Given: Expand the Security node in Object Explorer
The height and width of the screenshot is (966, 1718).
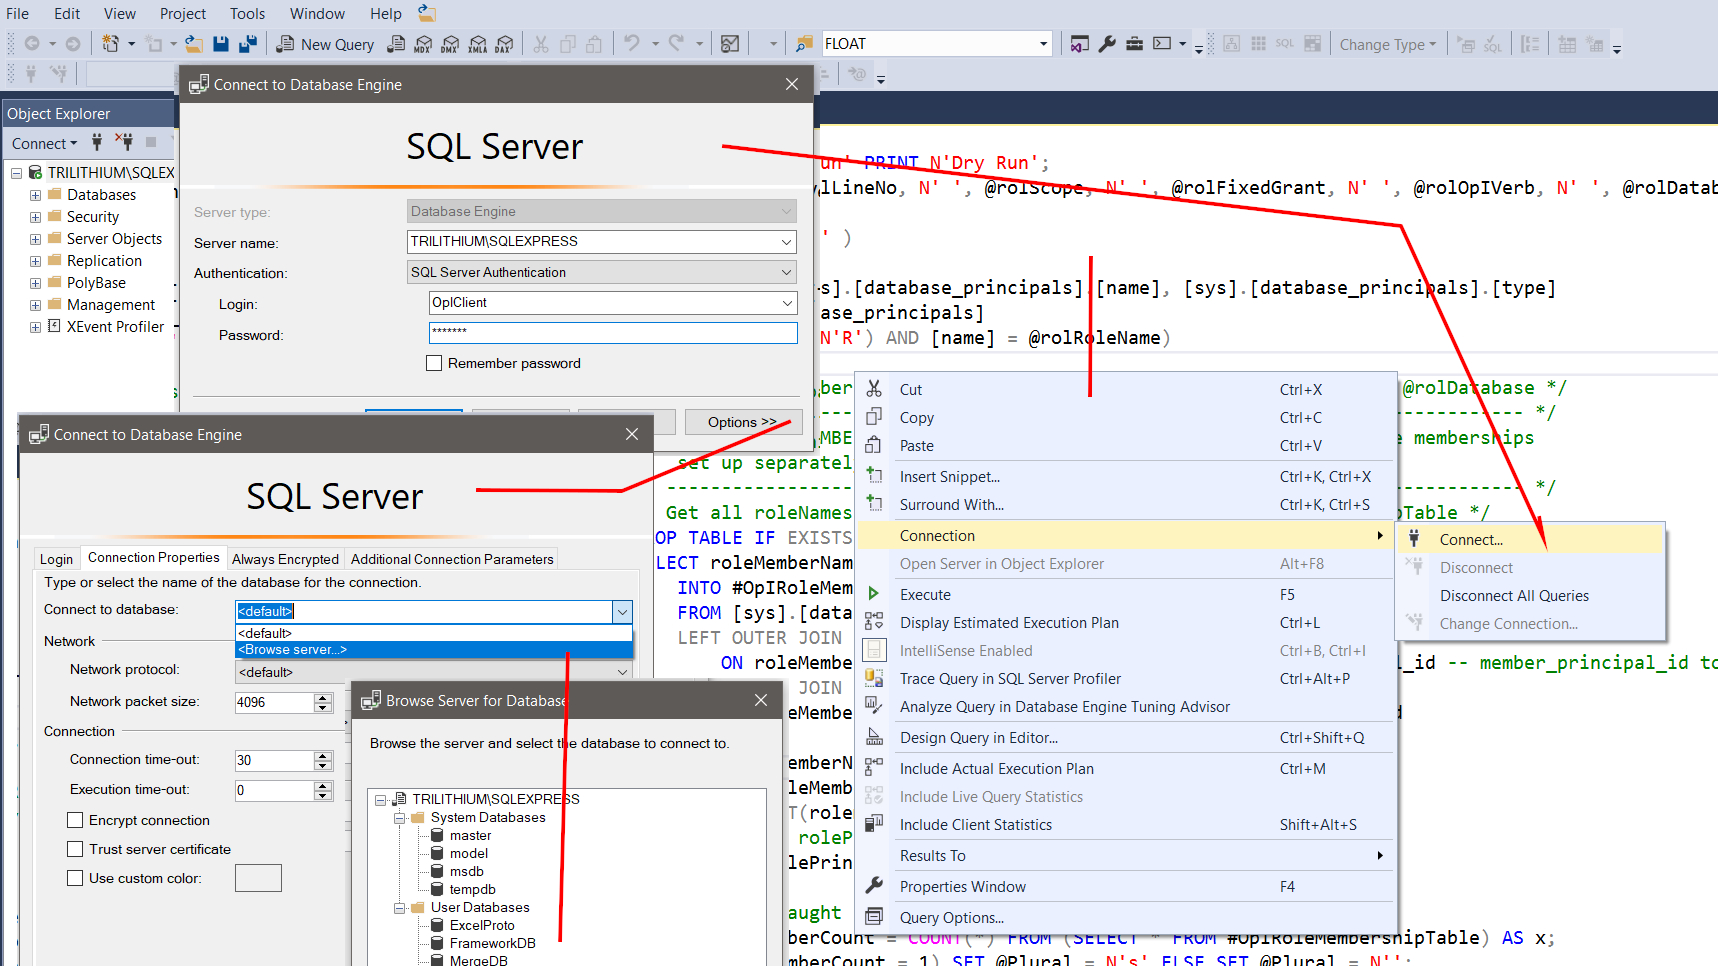Looking at the screenshot, I should click(x=35, y=217).
